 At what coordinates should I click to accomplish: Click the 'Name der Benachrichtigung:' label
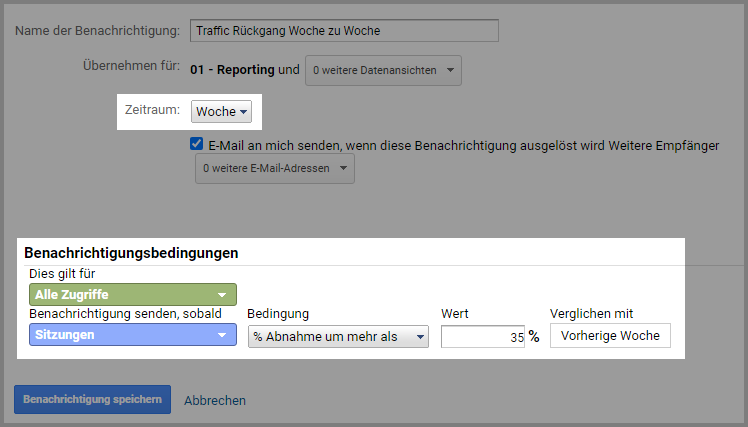point(97,31)
